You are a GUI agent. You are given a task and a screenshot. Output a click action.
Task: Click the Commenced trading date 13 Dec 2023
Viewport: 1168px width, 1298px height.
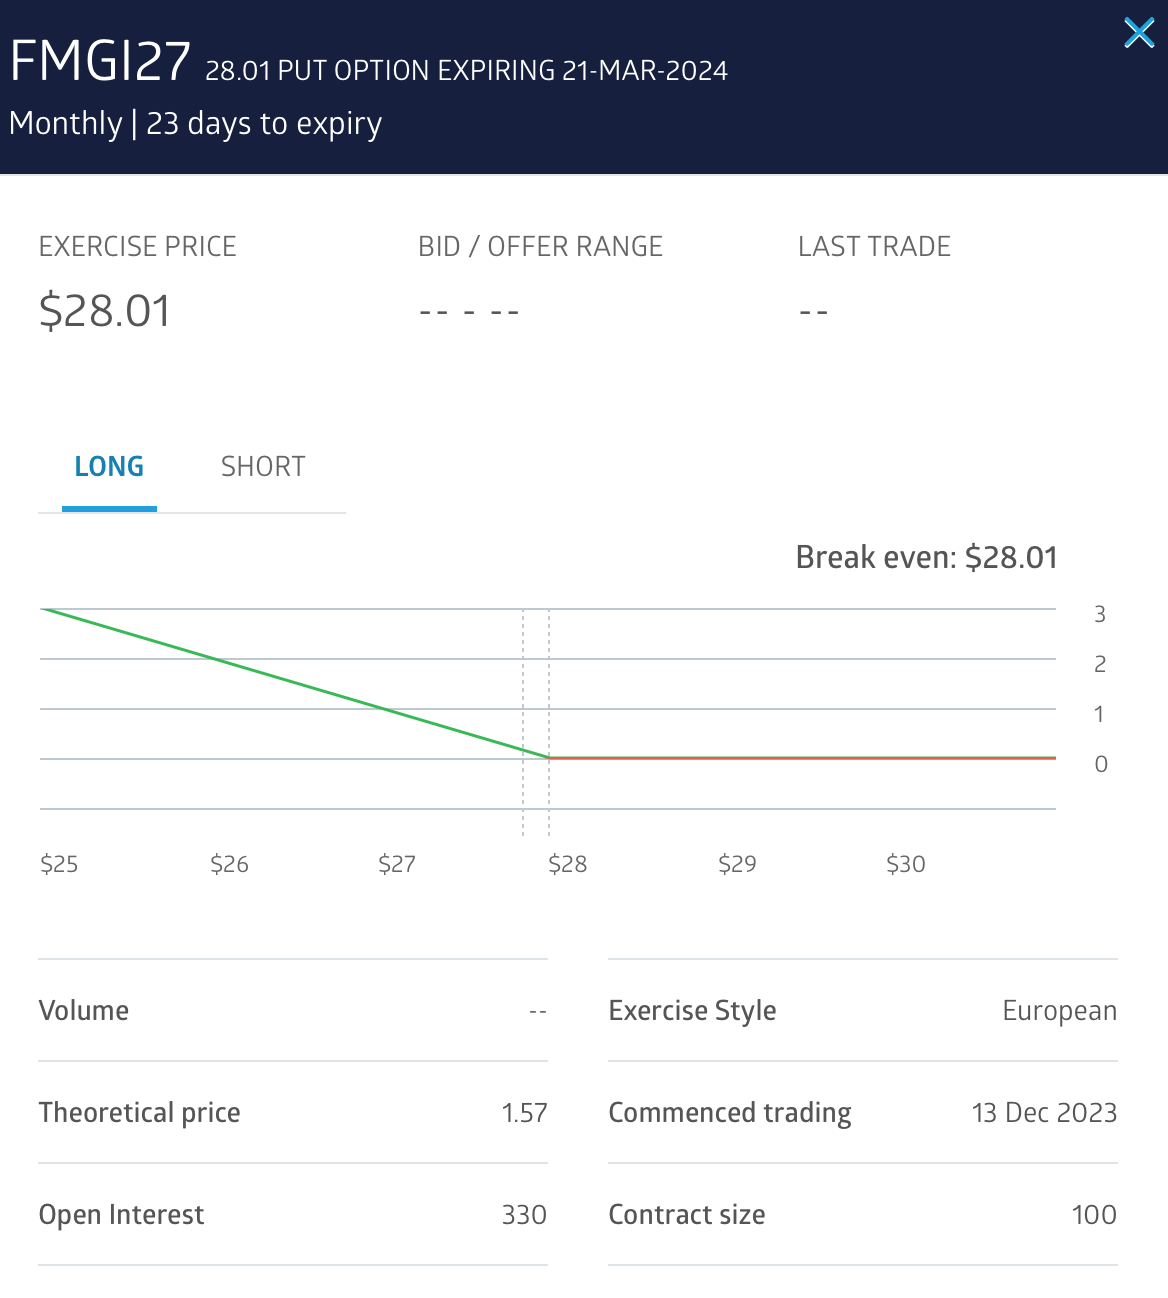click(x=1043, y=1113)
